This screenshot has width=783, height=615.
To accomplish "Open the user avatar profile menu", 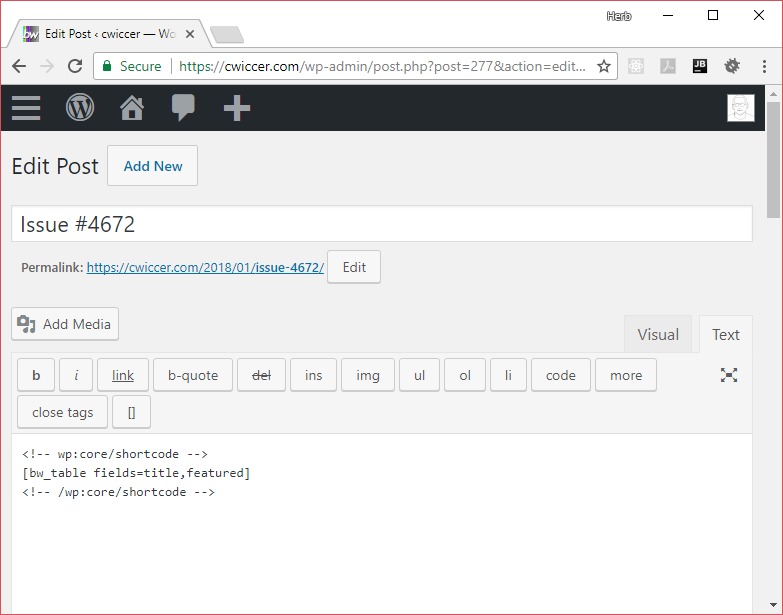I will pyautogui.click(x=741, y=108).
